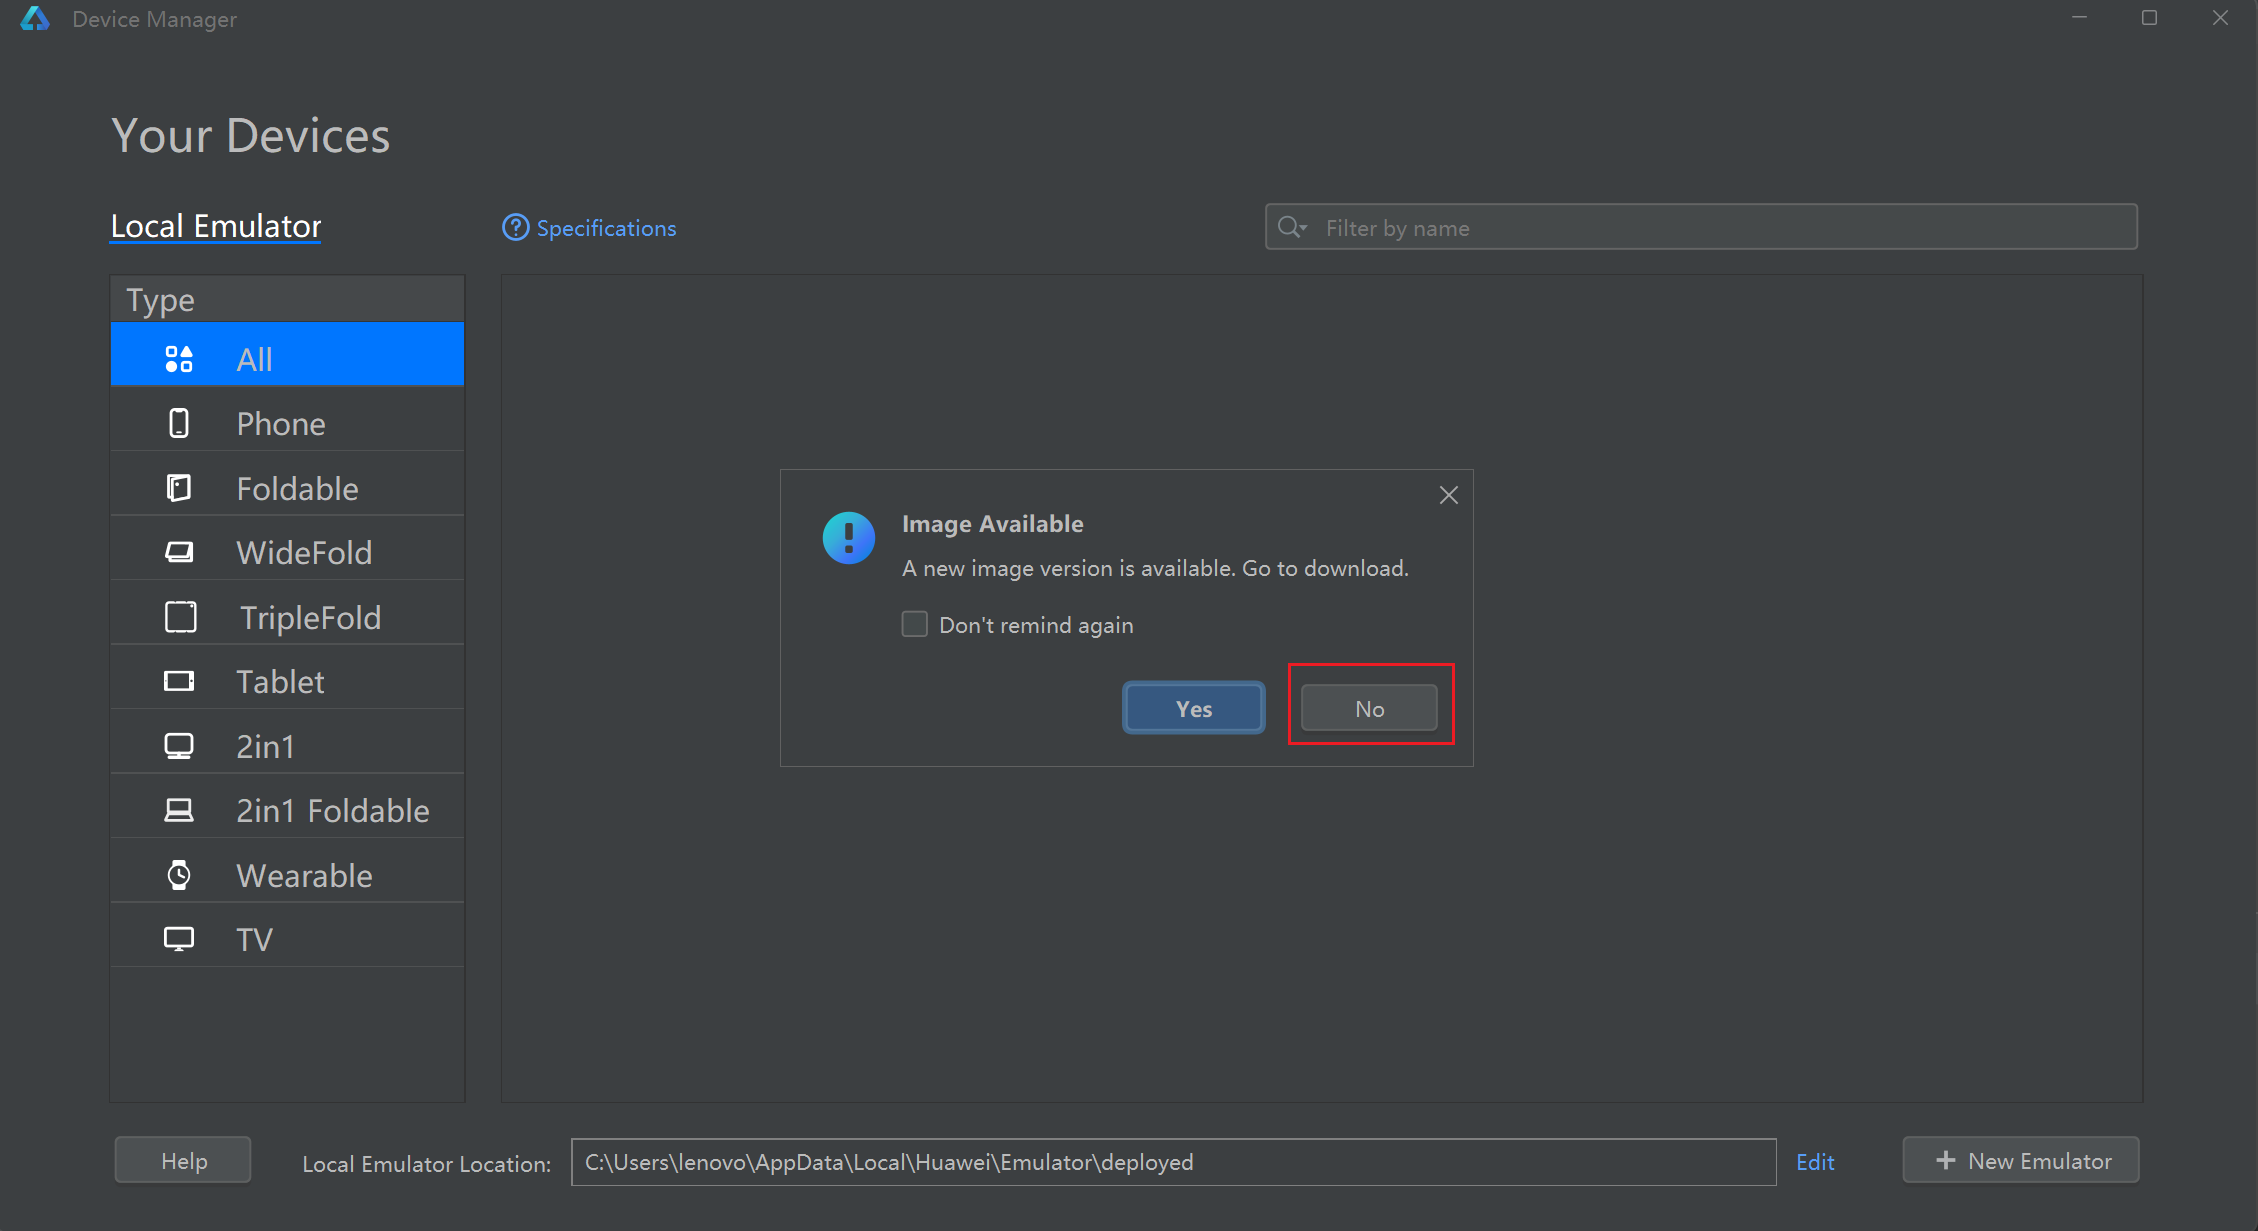Image resolution: width=2258 pixels, height=1231 pixels.
Task: Click the New Emulator button
Action: point(2021,1161)
